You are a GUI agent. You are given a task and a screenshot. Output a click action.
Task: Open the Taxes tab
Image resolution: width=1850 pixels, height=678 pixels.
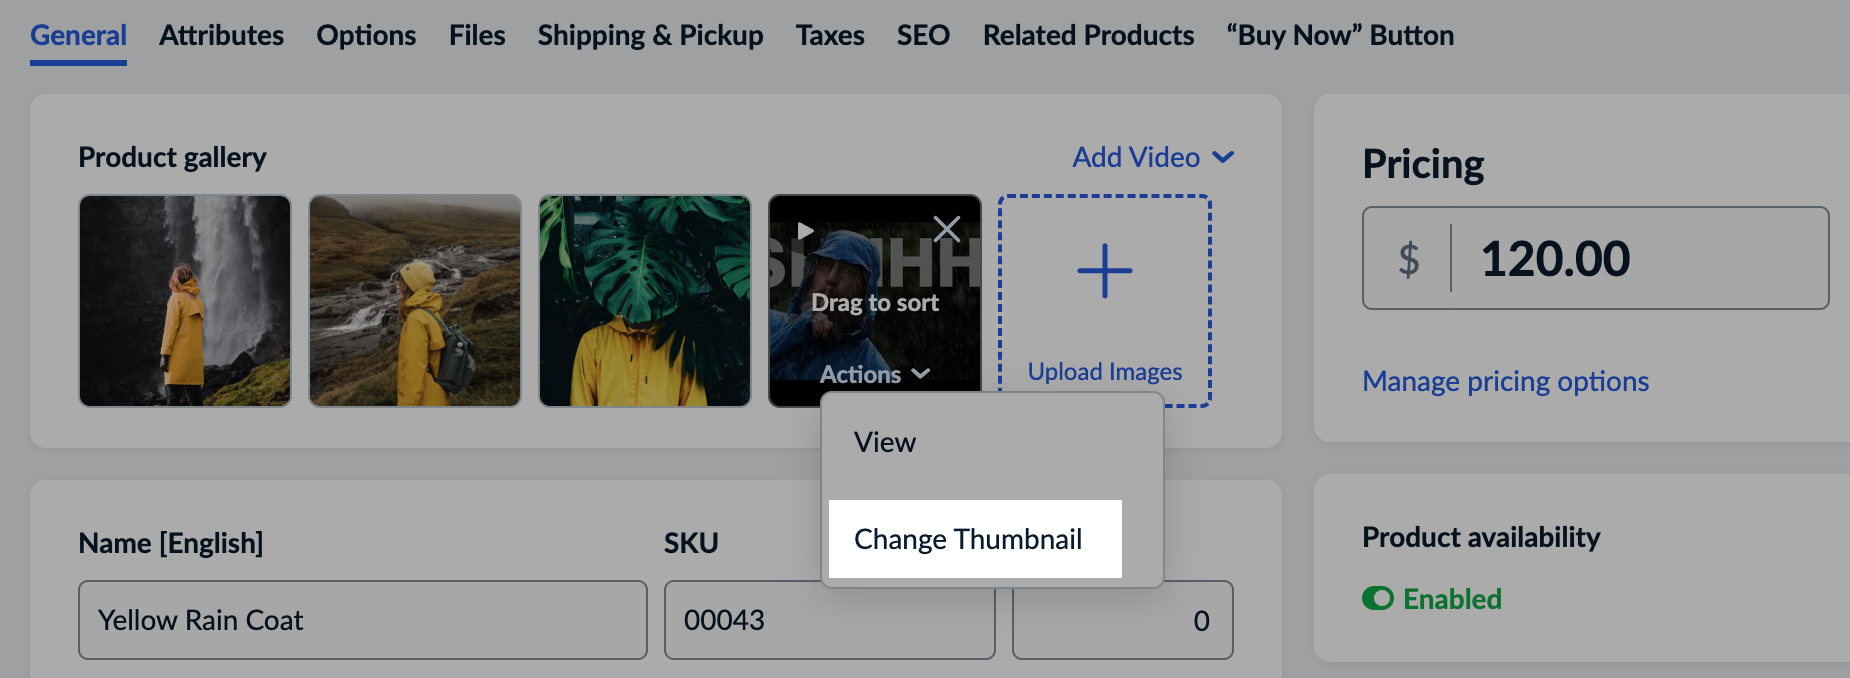(829, 35)
